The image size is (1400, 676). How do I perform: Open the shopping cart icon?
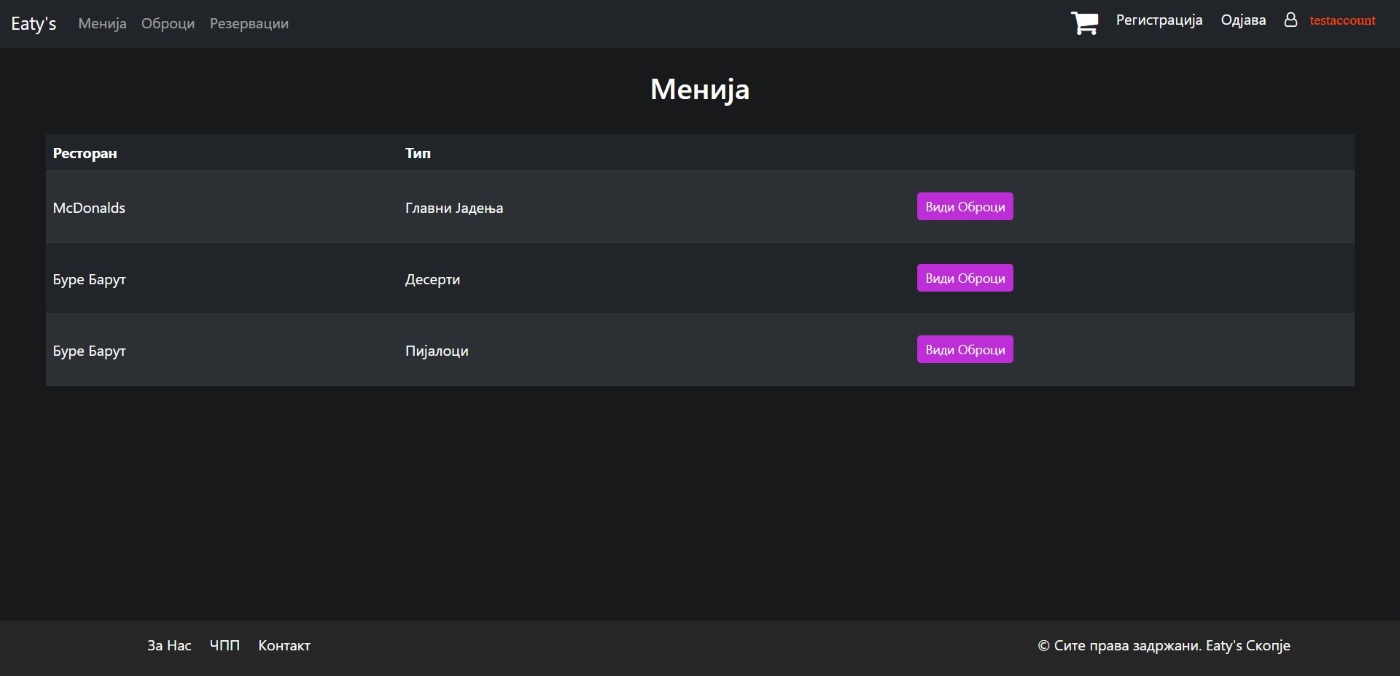(1084, 23)
